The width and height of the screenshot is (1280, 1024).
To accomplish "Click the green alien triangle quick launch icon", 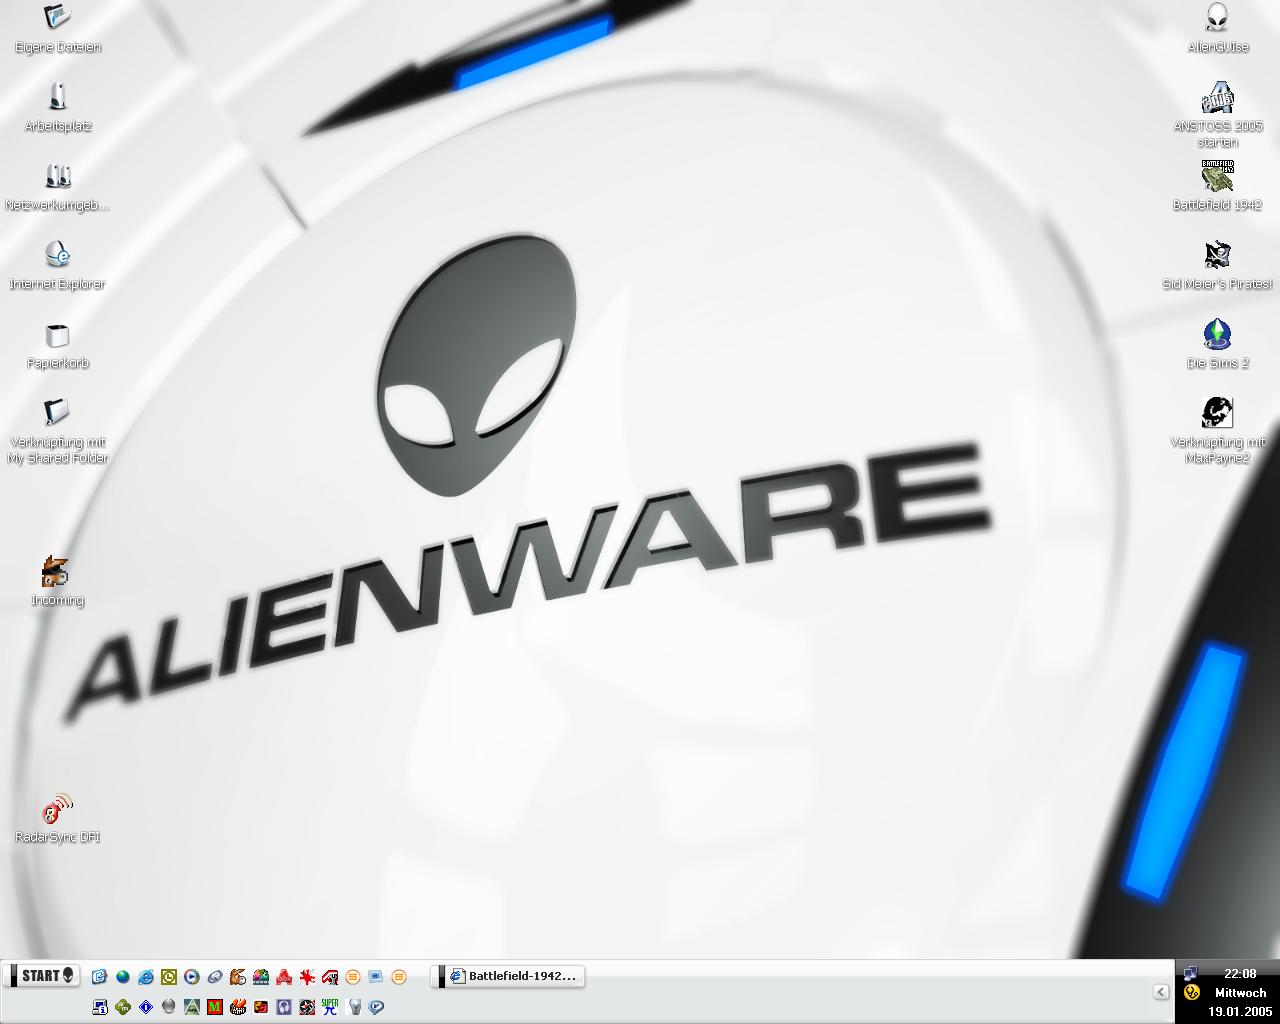I will [x=191, y=1006].
